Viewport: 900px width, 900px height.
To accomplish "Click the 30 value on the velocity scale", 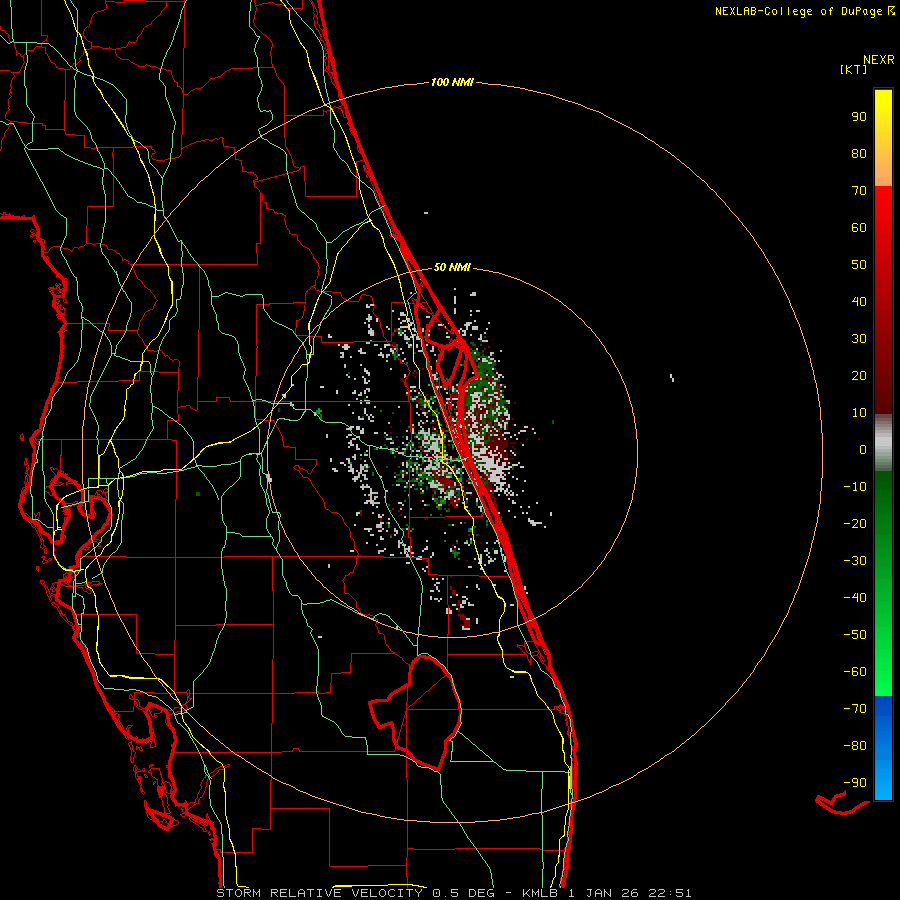I will [x=859, y=339].
